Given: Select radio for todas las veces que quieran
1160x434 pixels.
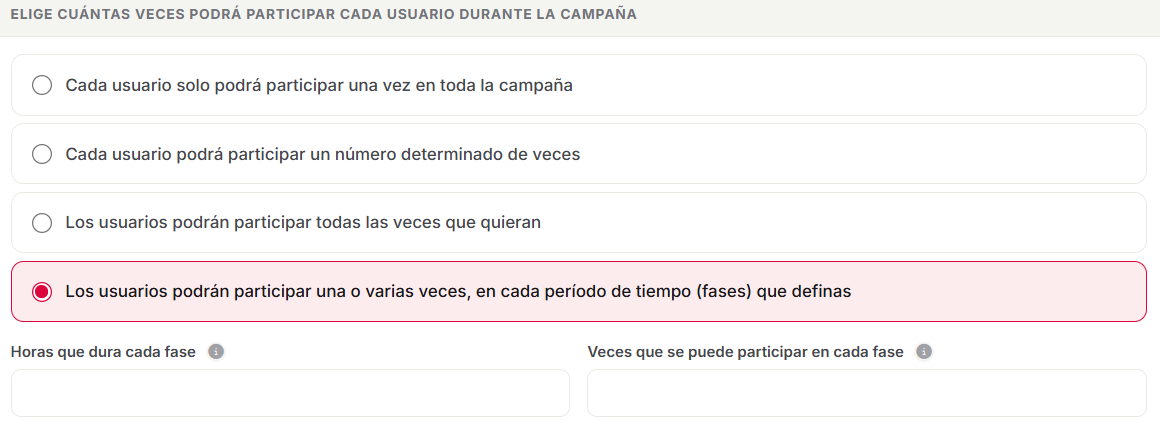Looking at the screenshot, I should [x=42, y=223].
